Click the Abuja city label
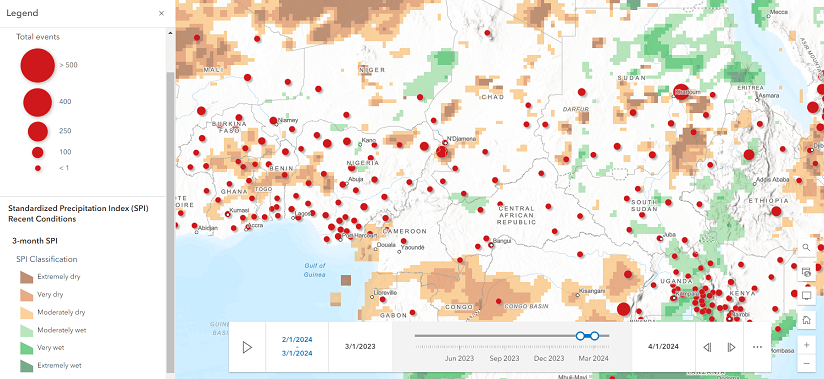Image resolution: width=824 pixels, height=379 pixels. pyautogui.click(x=356, y=179)
